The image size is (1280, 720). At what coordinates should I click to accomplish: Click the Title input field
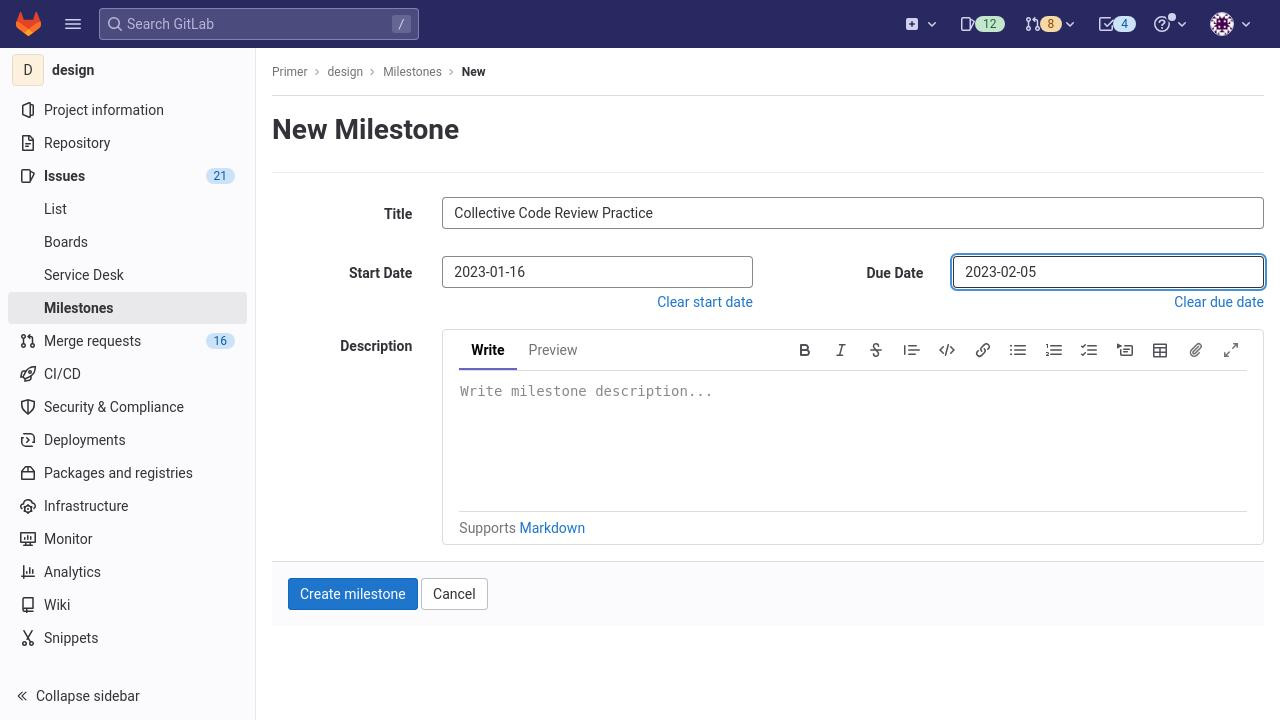pyautogui.click(x=853, y=213)
